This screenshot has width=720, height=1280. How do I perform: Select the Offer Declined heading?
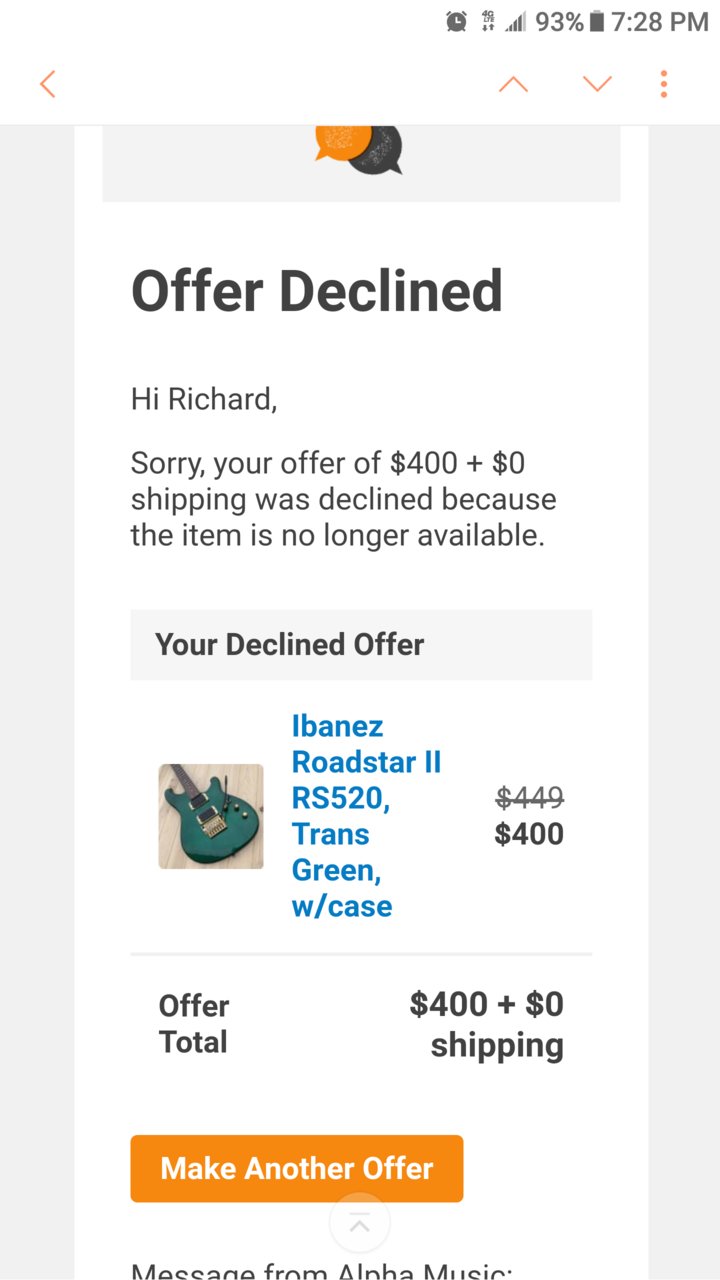(x=317, y=291)
